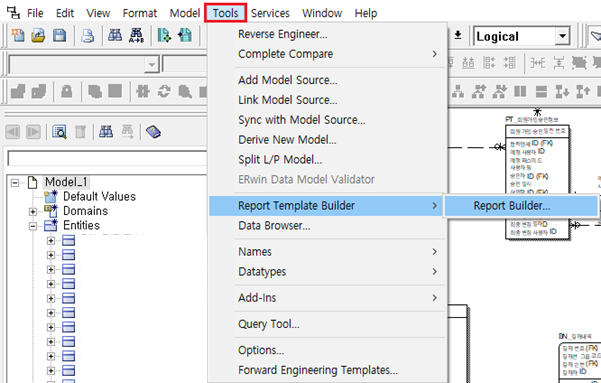Click the arrow of the empty combo box

152,65
